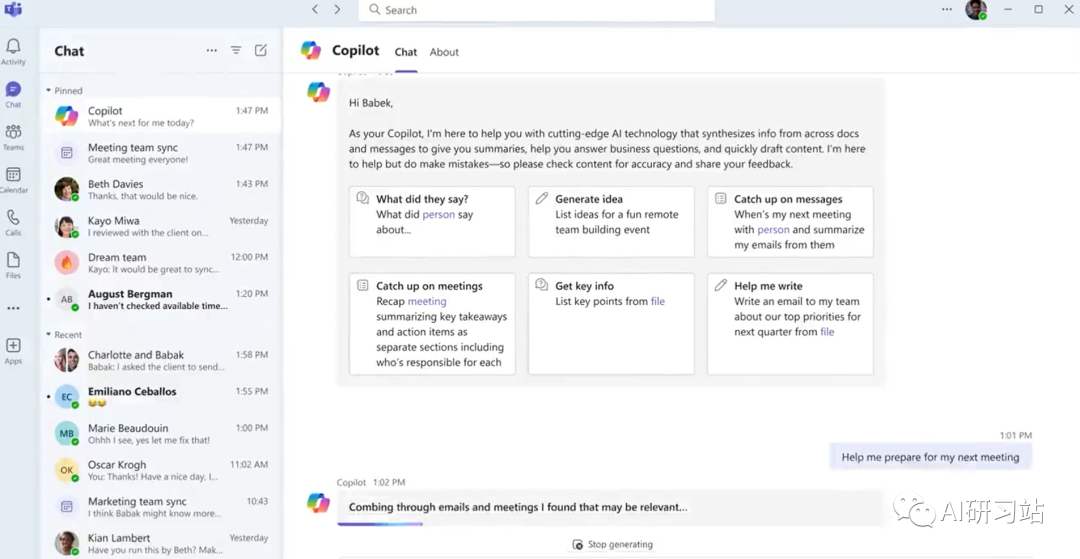Start a new chat with compose icon
The width and height of the screenshot is (1080, 559).
[261, 50]
